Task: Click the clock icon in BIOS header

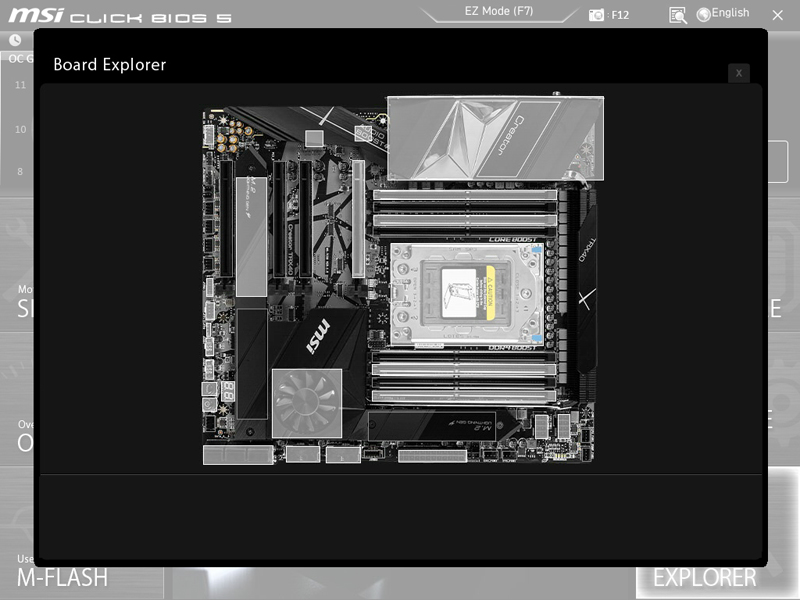Action: click(15, 40)
